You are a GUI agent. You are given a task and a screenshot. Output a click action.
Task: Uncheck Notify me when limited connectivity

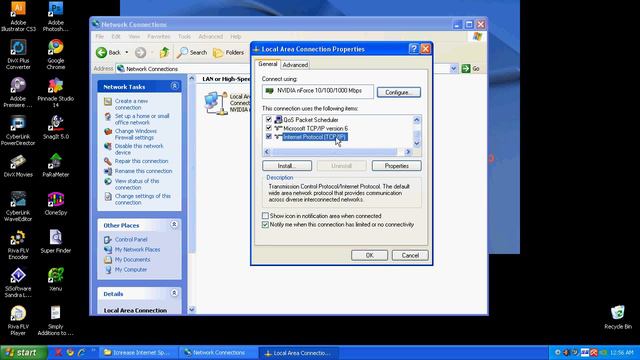point(265,224)
